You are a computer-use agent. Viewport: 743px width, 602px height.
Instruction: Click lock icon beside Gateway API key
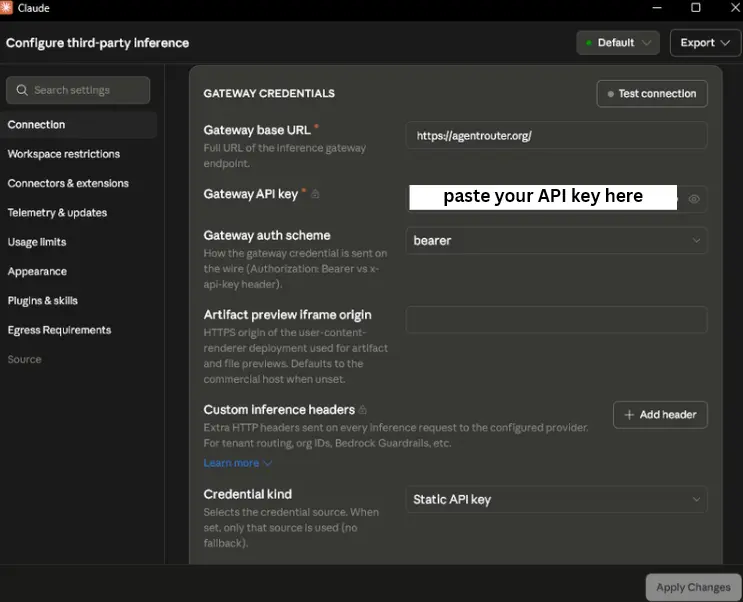[315, 194]
